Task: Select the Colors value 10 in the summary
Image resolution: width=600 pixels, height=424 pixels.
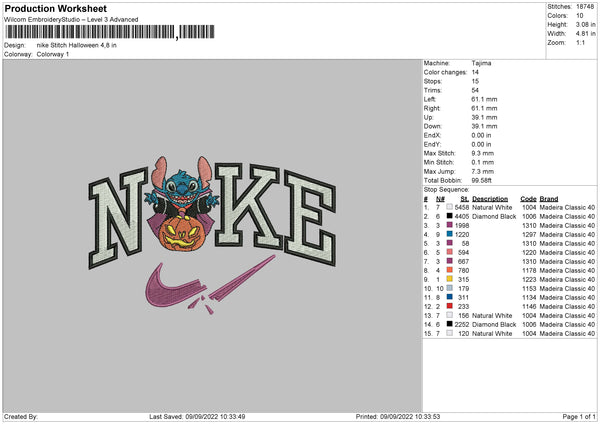Action: tap(580, 16)
